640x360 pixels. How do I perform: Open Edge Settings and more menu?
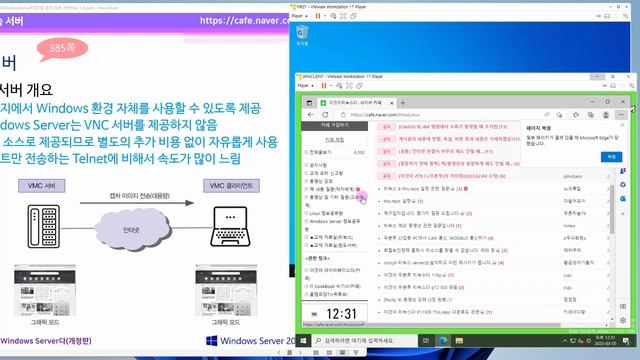click(621, 115)
